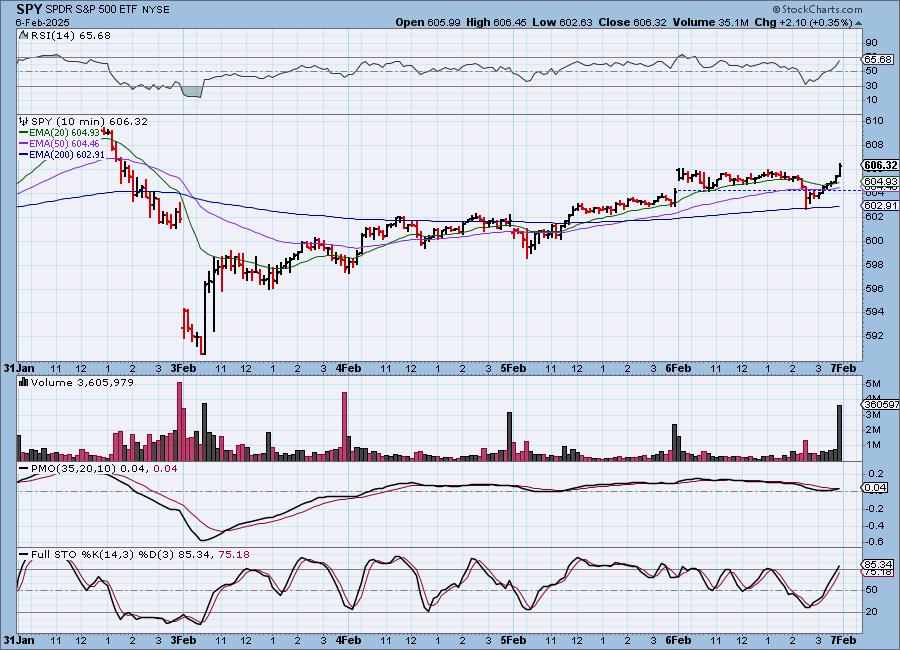Click the 20 label on the stochastic axis
Viewport: 900px width, 650px height.
coord(871,612)
